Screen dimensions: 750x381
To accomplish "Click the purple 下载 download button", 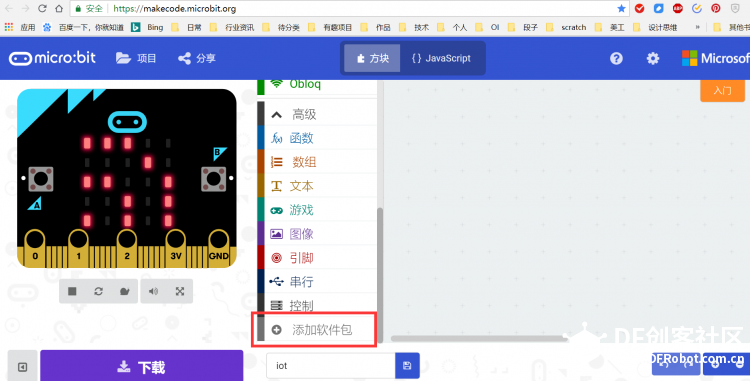I will pos(142,367).
